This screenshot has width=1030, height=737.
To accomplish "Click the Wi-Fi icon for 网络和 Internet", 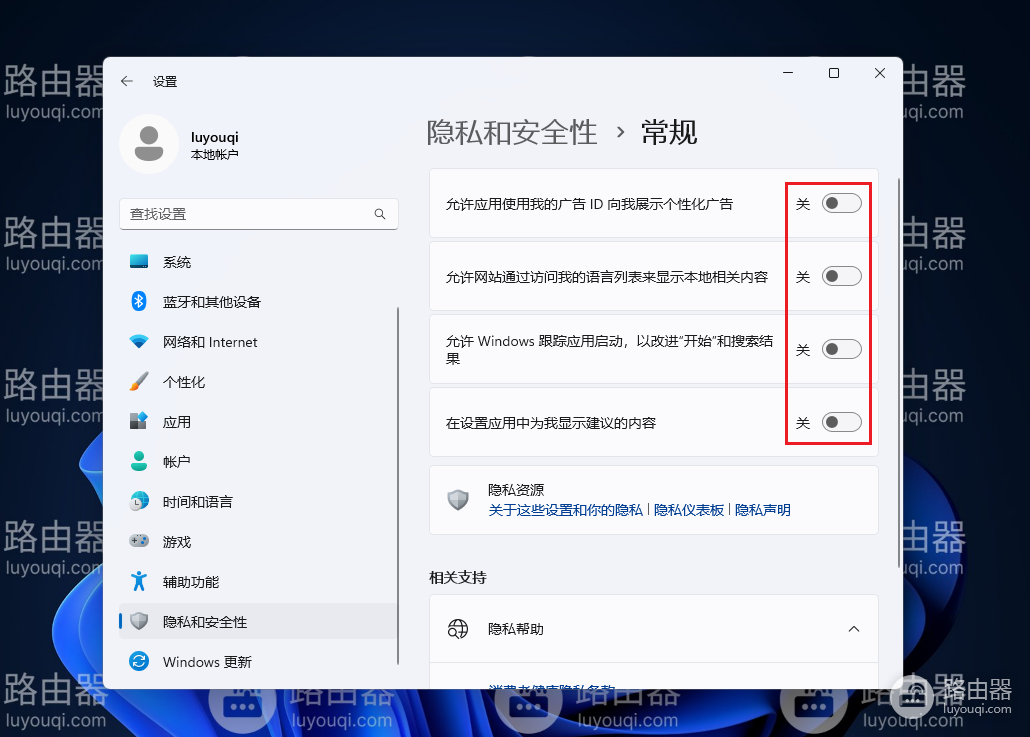I will [139, 342].
